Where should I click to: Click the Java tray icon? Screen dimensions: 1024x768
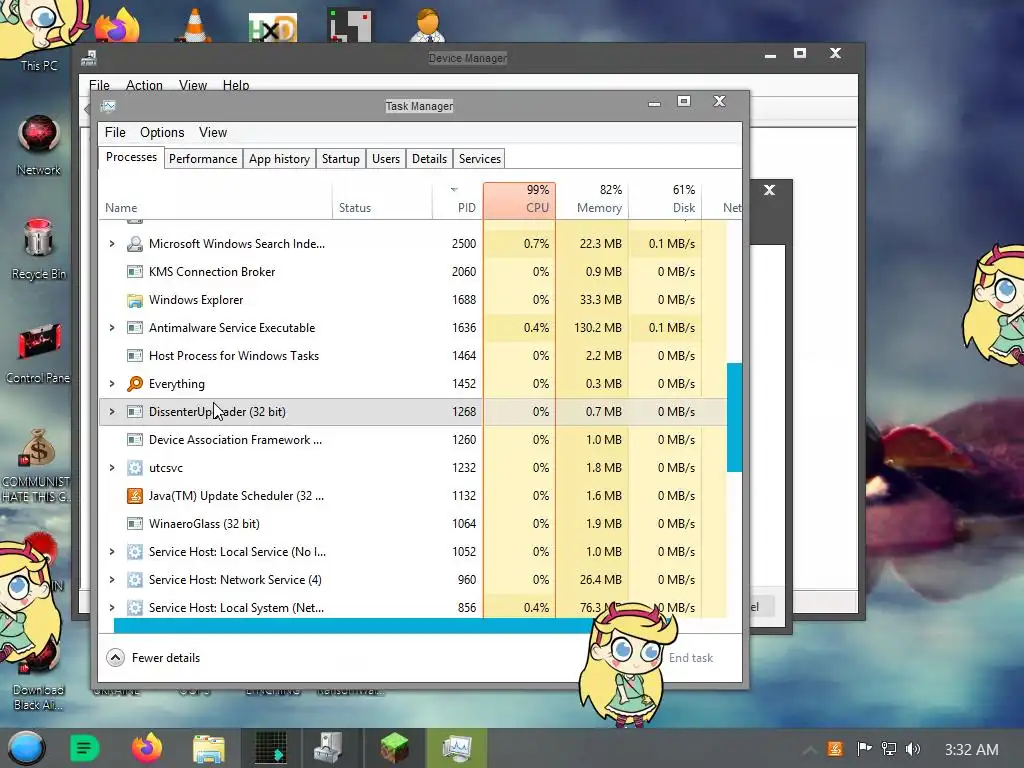(x=835, y=749)
